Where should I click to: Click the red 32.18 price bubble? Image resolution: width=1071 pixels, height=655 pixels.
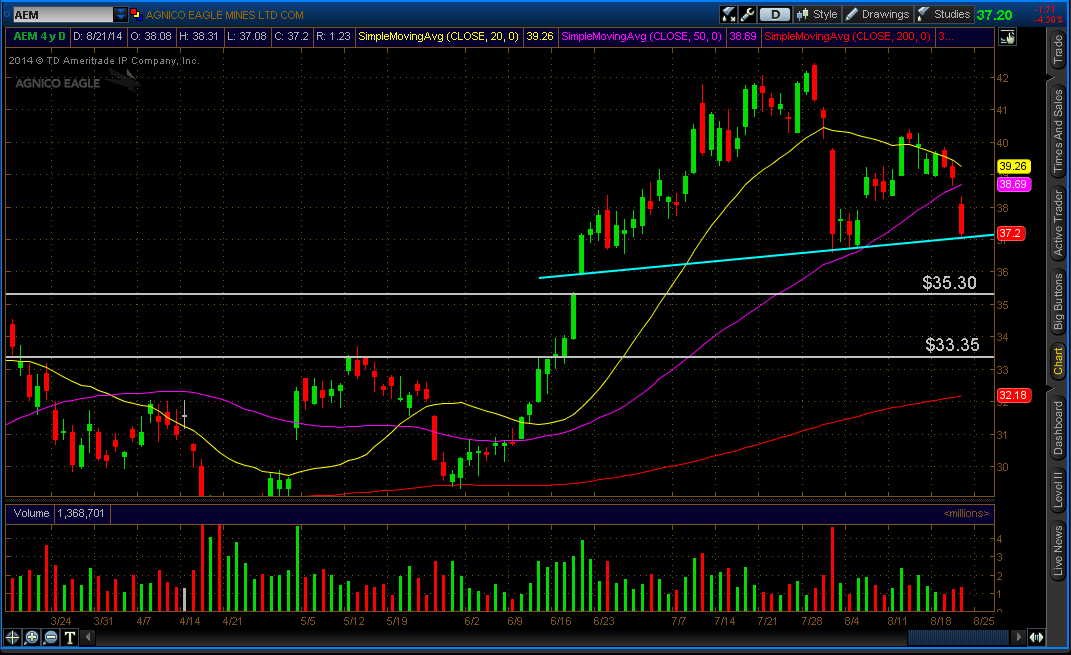[x=1013, y=395]
